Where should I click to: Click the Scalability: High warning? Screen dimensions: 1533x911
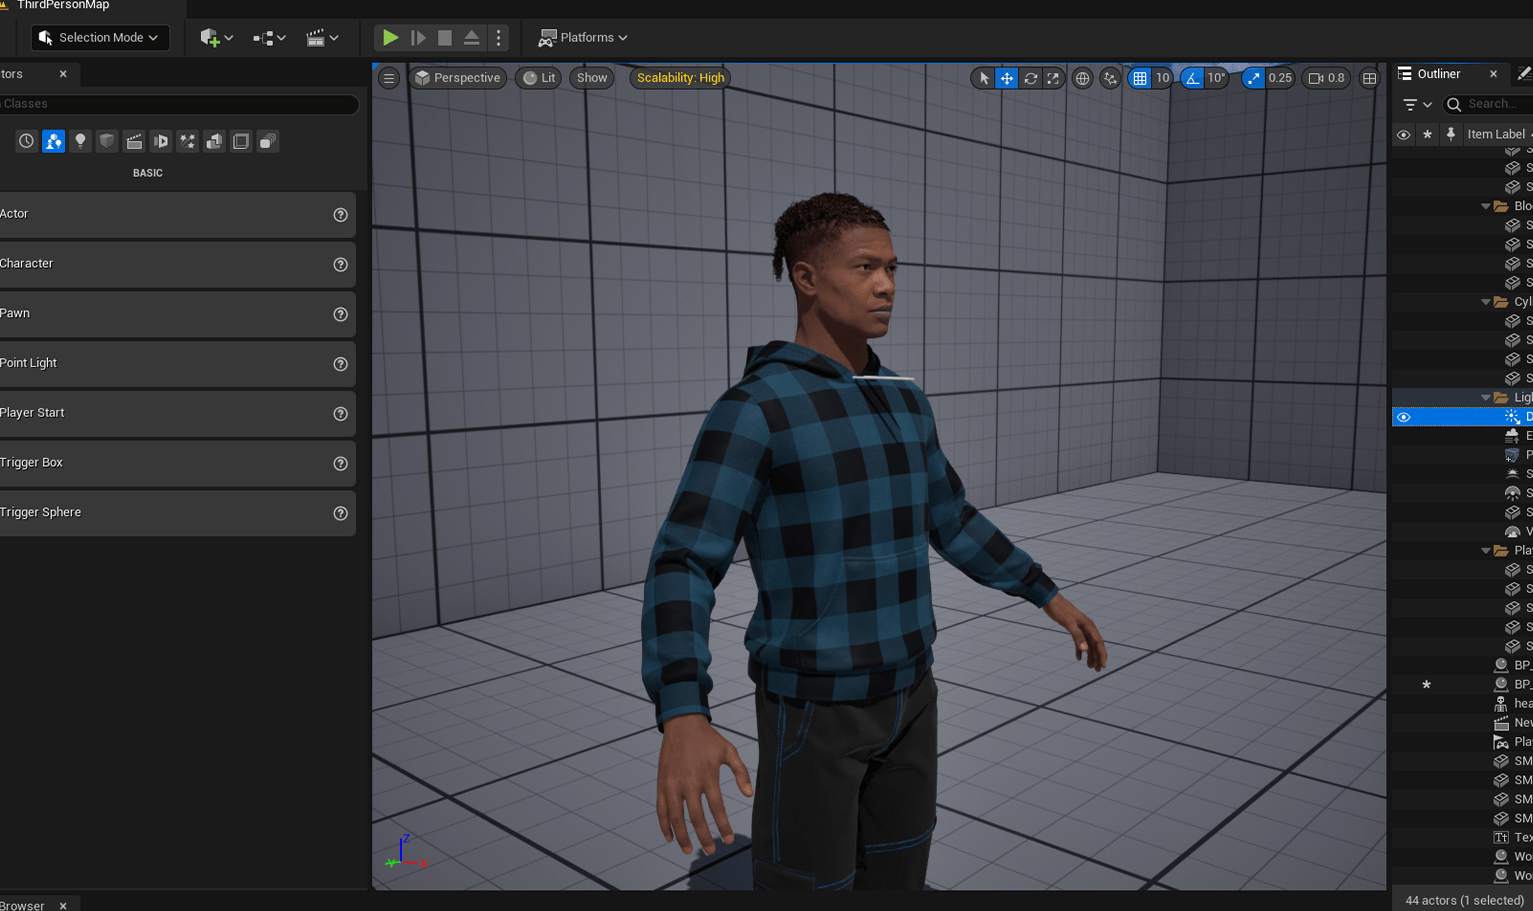(680, 78)
